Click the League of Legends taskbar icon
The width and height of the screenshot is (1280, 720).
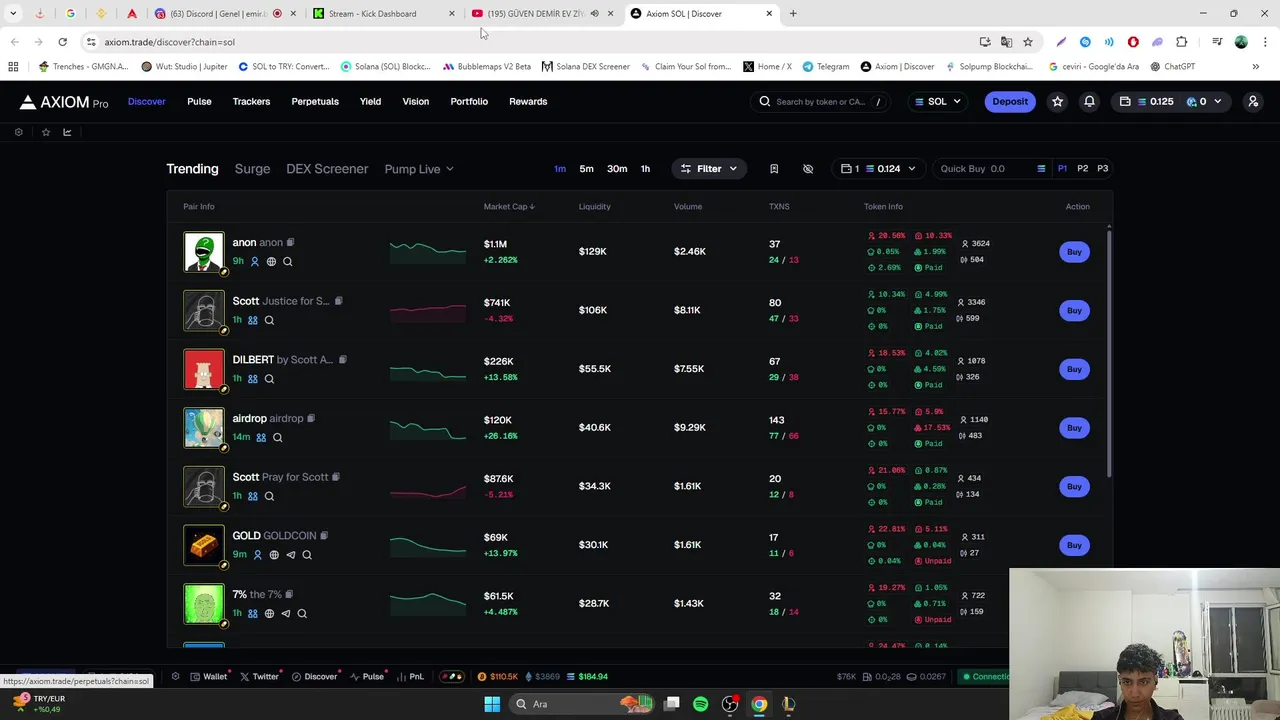pyautogui.click(x=788, y=704)
